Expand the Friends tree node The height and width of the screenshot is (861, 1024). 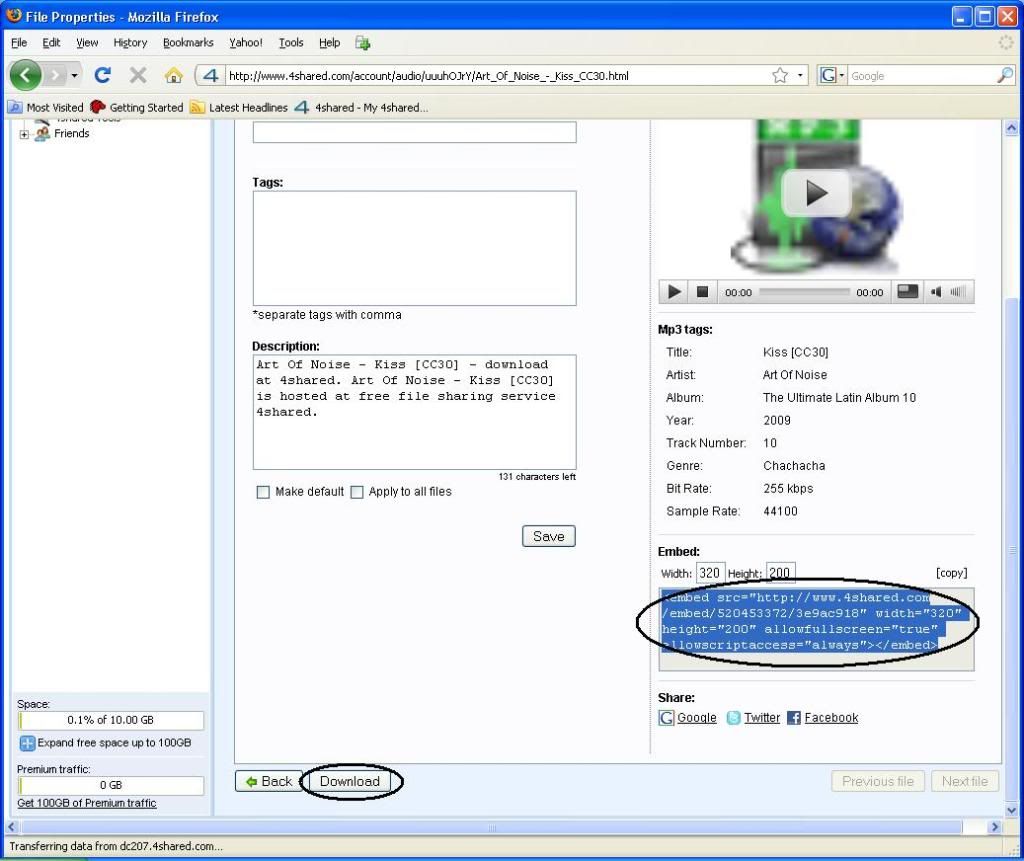tap(24, 135)
